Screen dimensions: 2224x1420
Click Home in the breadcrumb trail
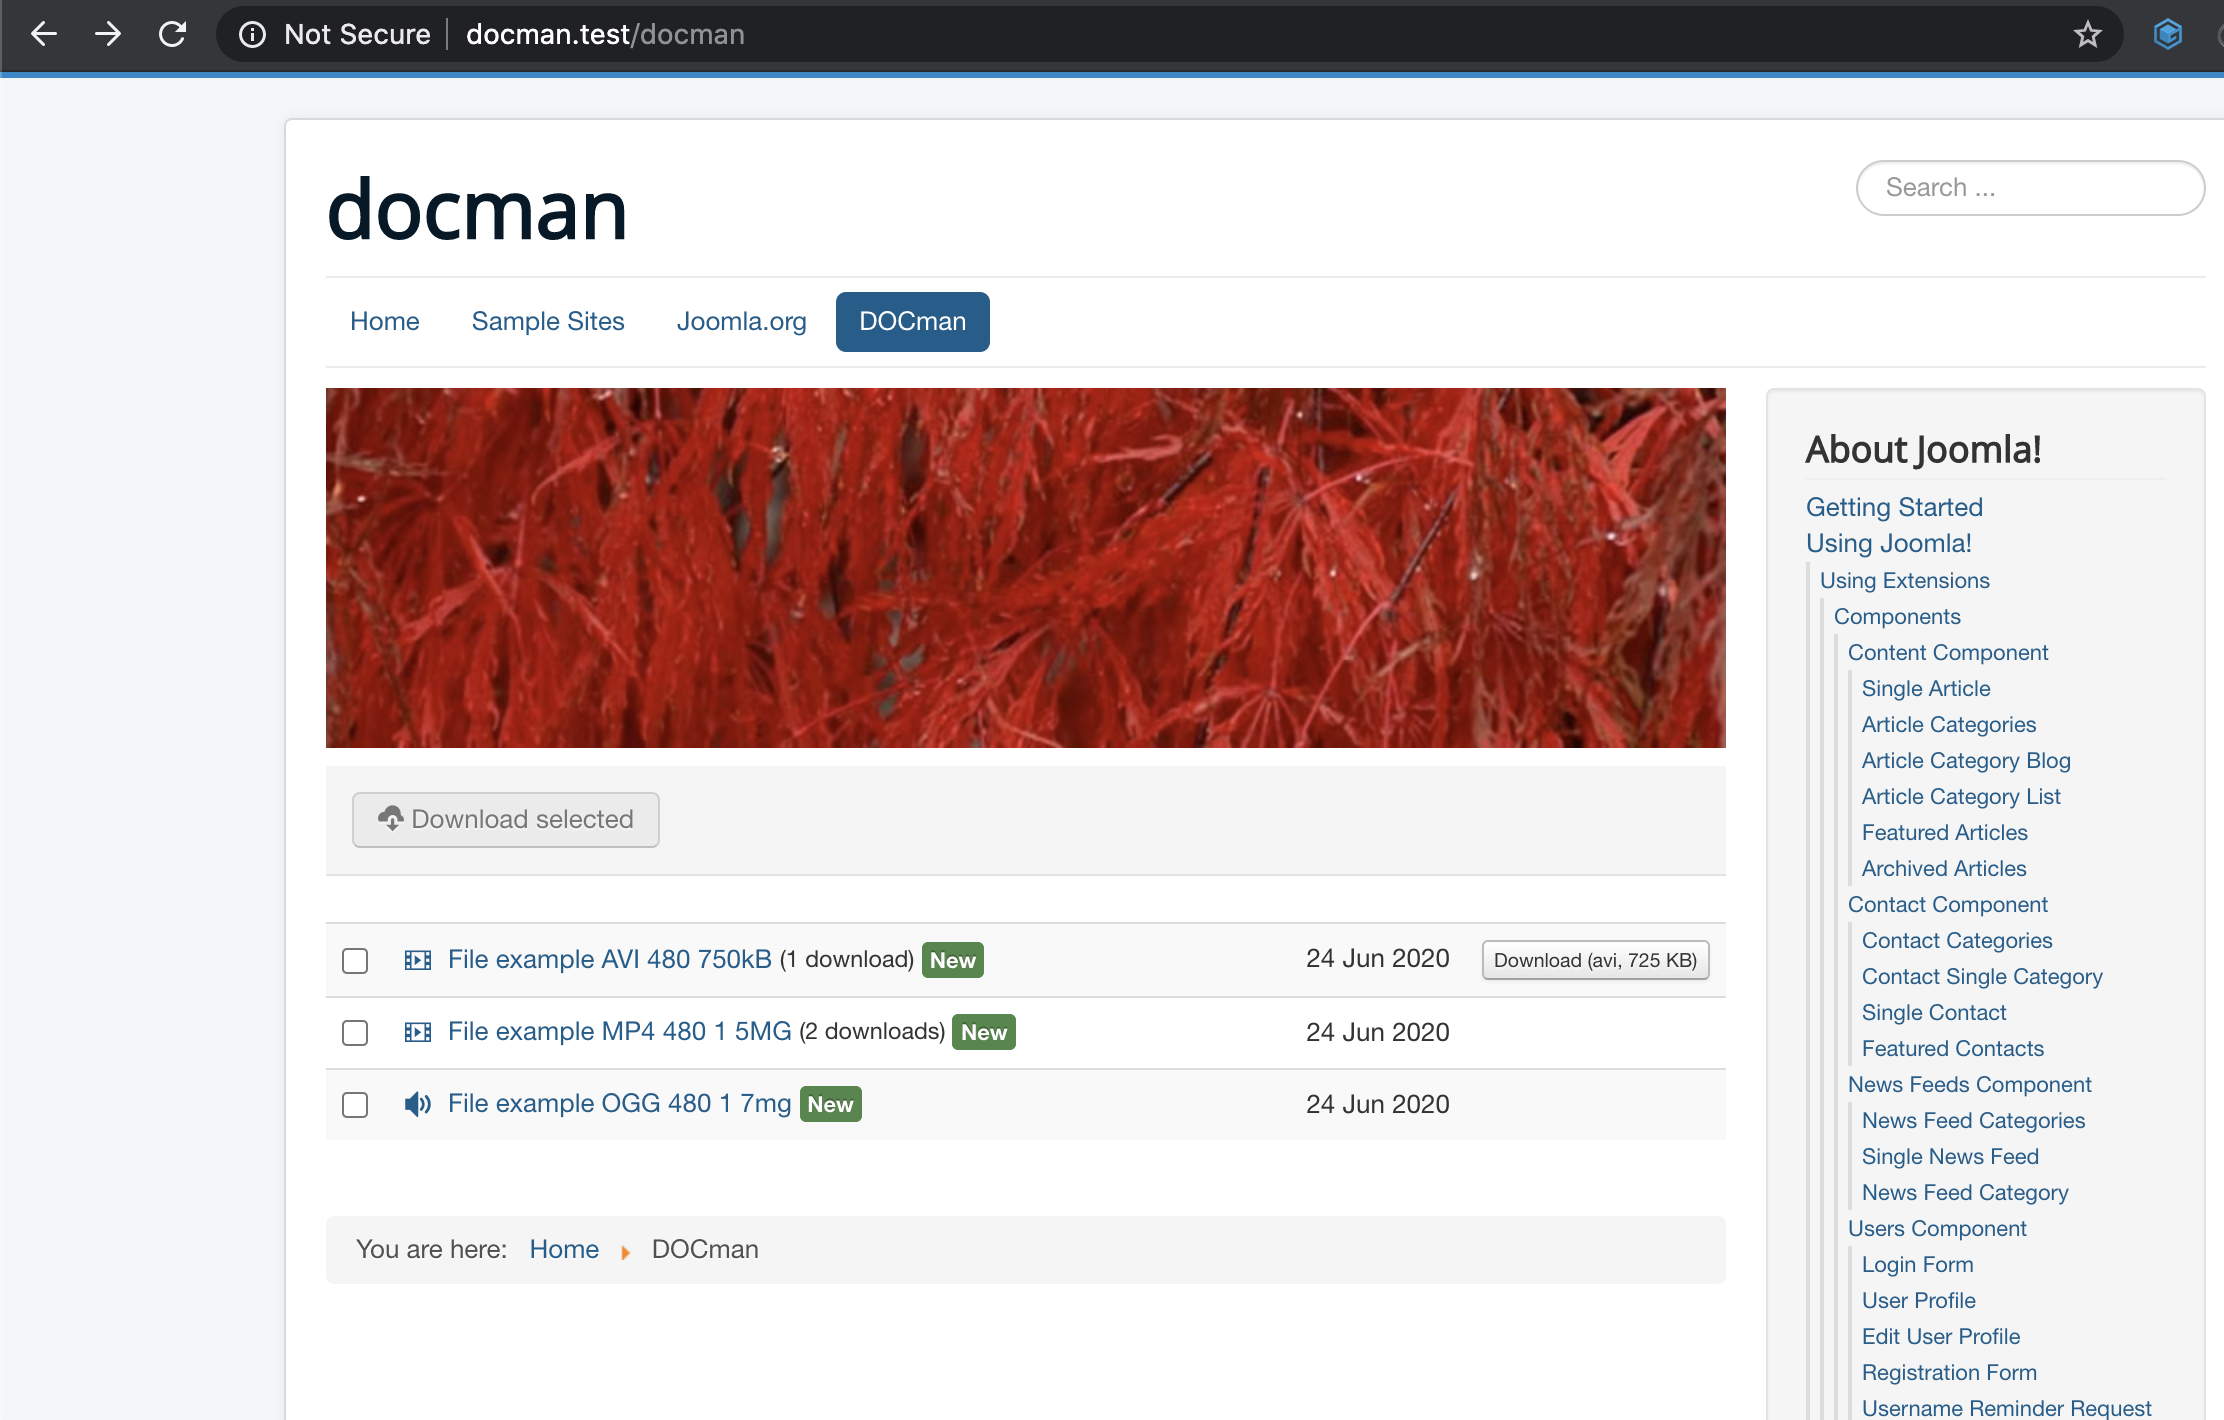(564, 1249)
